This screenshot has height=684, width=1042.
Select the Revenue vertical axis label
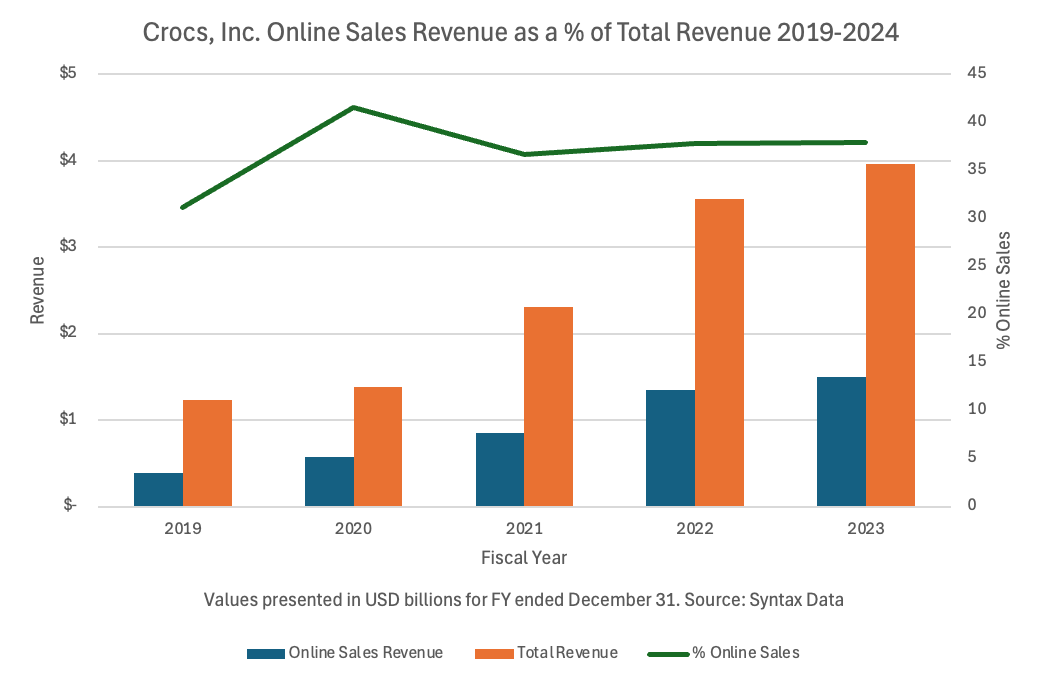[37, 288]
